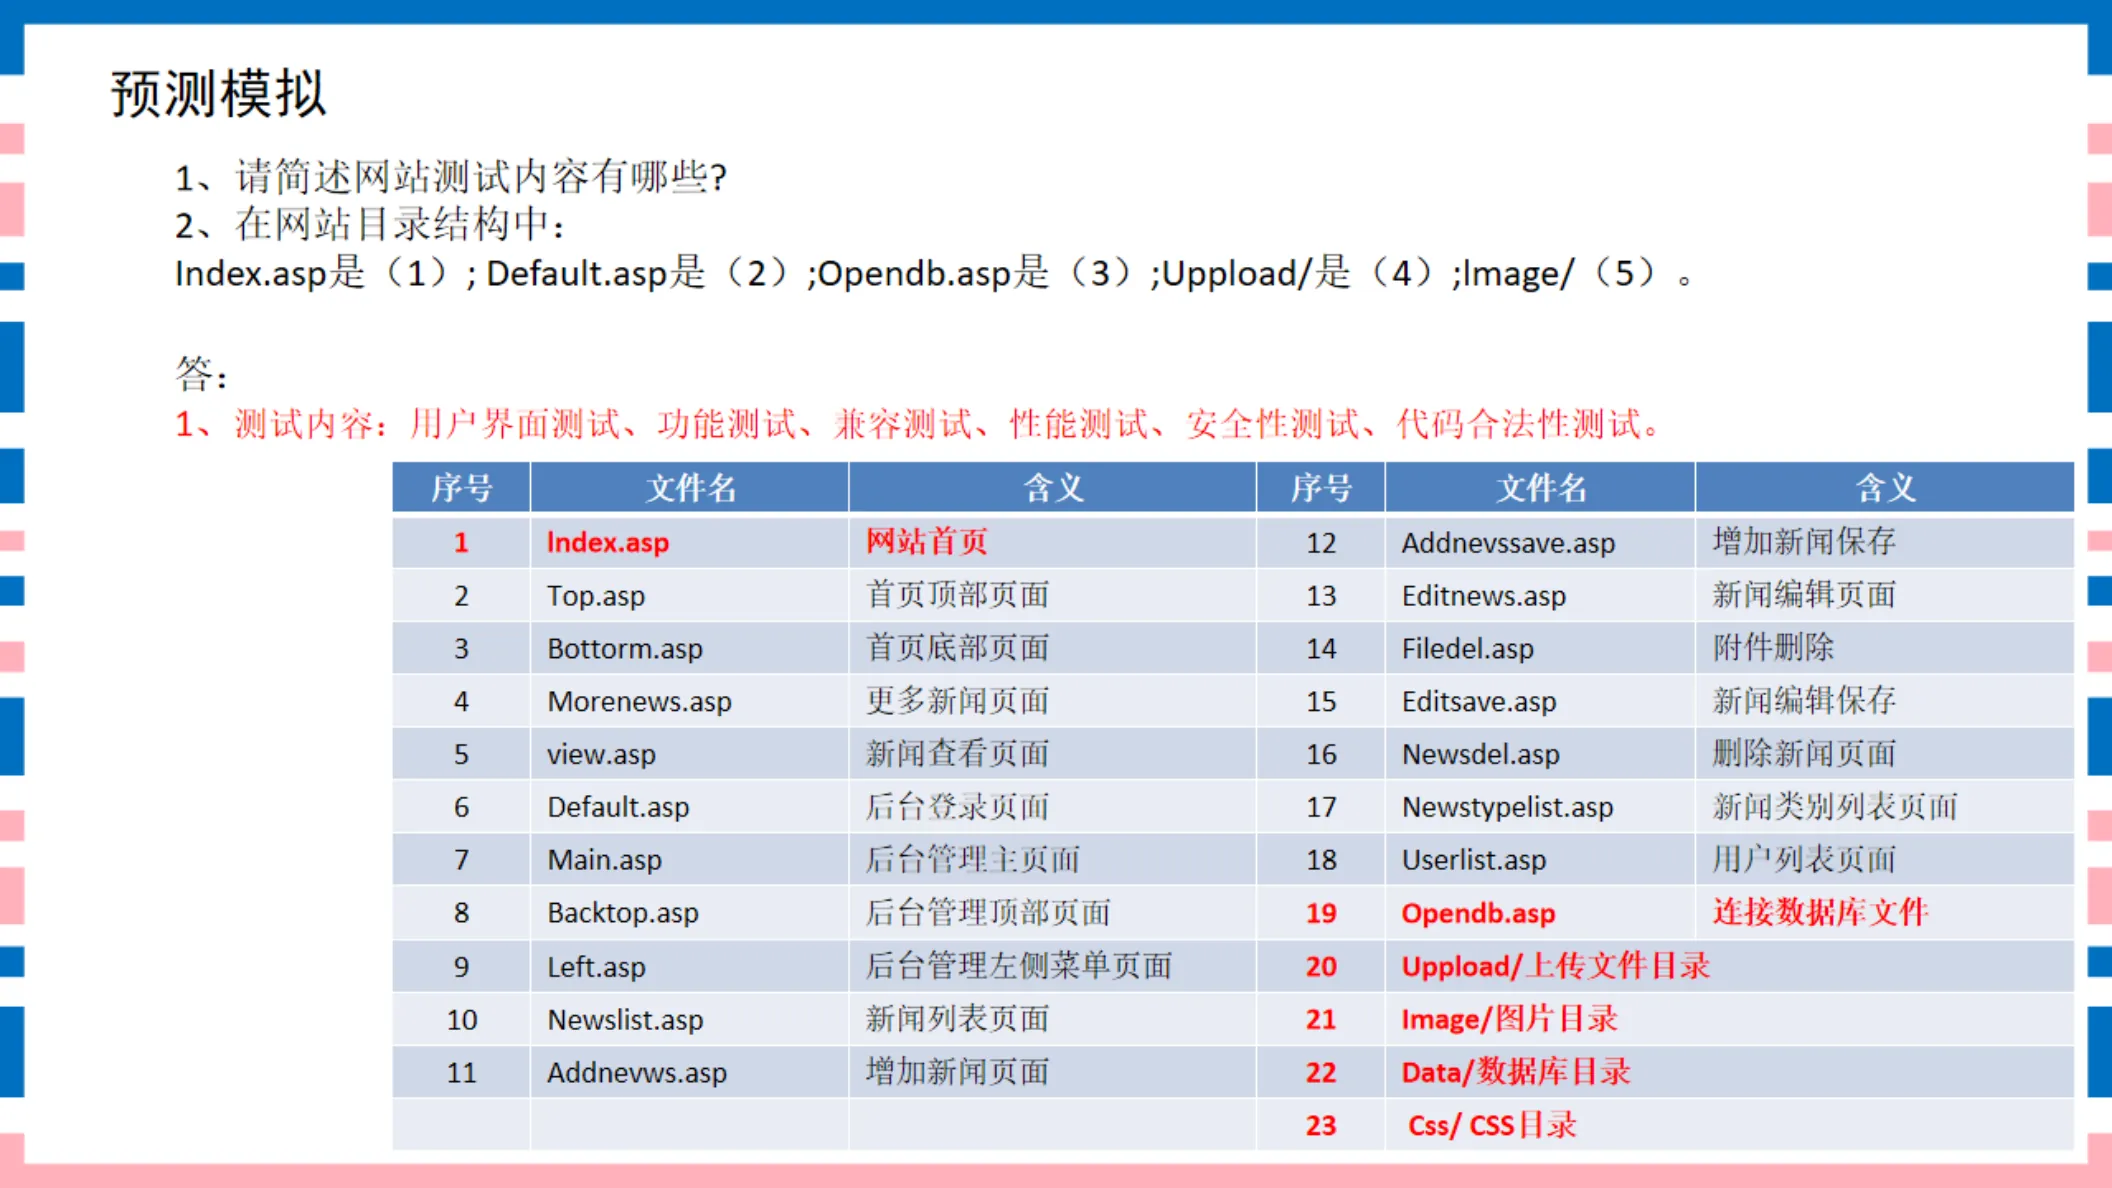This screenshot has height=1188, width=2112.
Task: Click sequence number 11 cell
Action: [x=461, y=1073]
